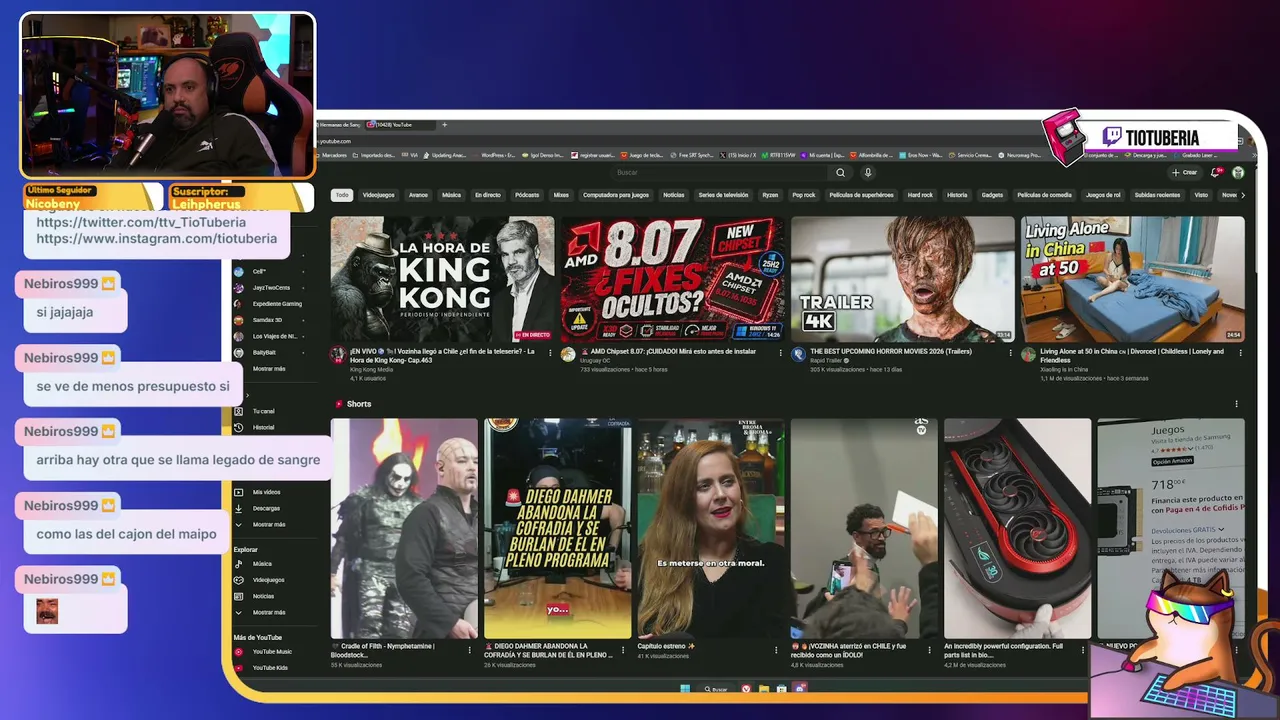Open King Kong Media channel avatar
The image size is (1280, 720).
(338, 354)
